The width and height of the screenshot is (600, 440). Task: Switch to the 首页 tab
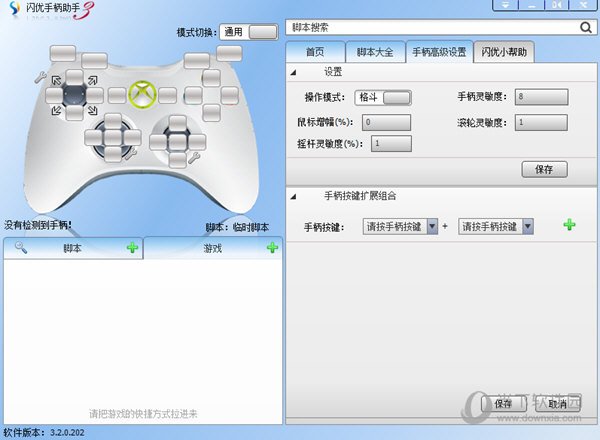pos(315,52)
